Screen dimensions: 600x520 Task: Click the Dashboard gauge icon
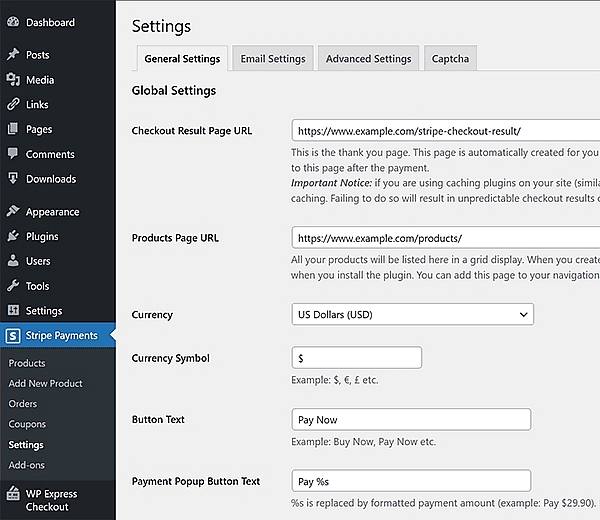click(x=13, y=22)
